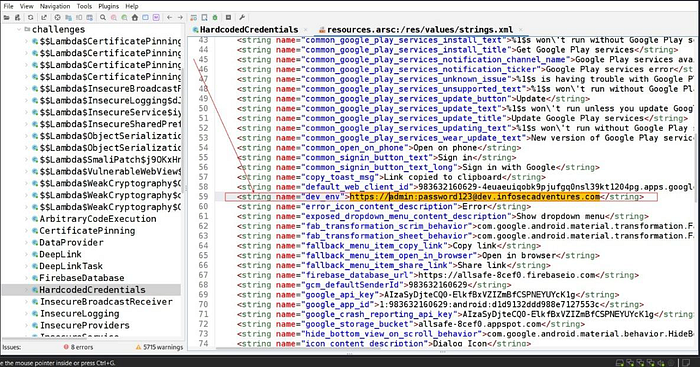Open Preferences wrench icon
This screenshot has width=700, height=367.
(x=242, y=17)
